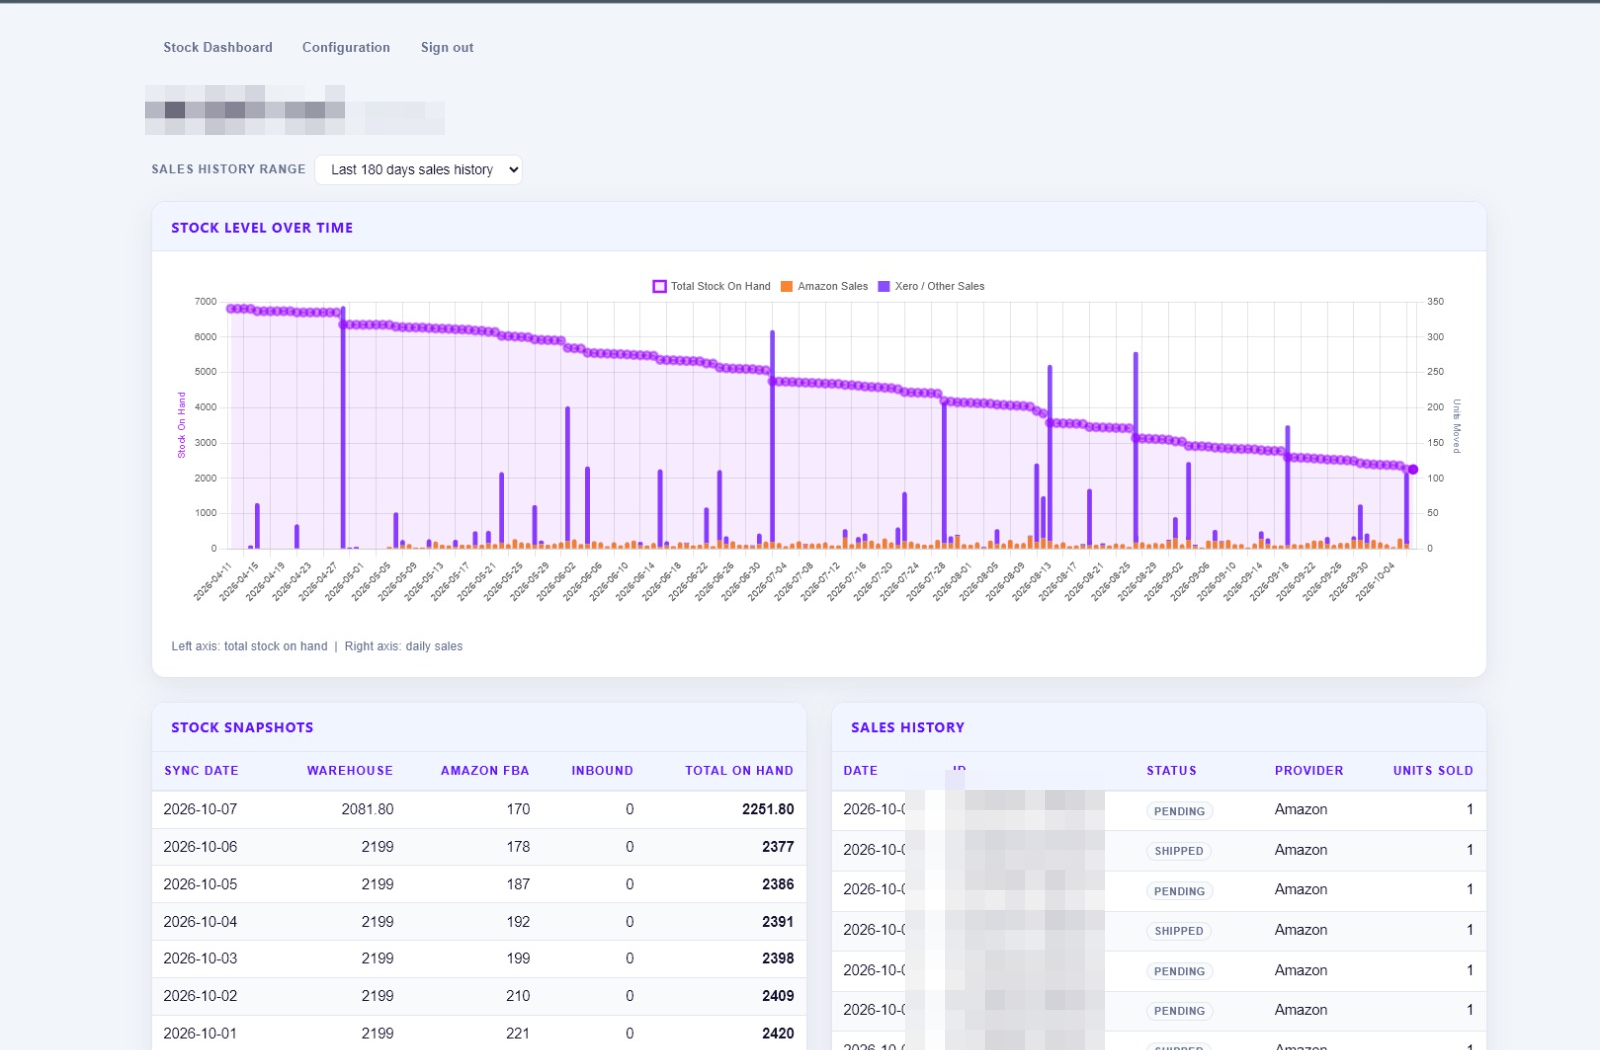
Task: Click Amazon FBA value 170
Action: tap(518, 809)
